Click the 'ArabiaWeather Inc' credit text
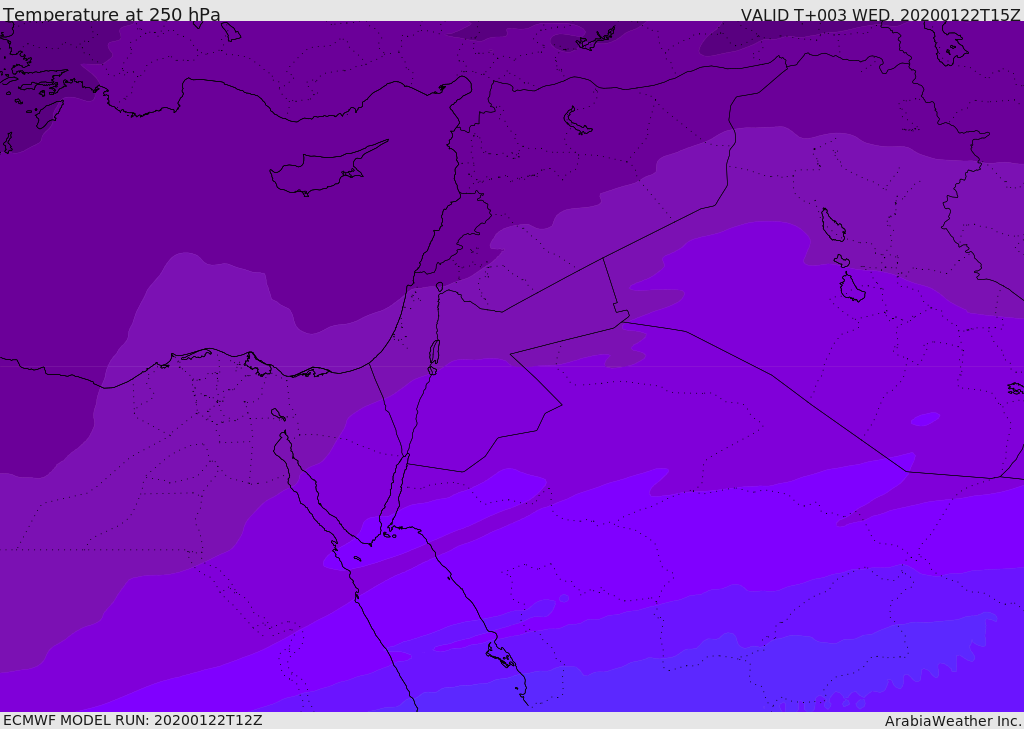The width and height of the screenshot is (1024, 729). click(953, 721)
